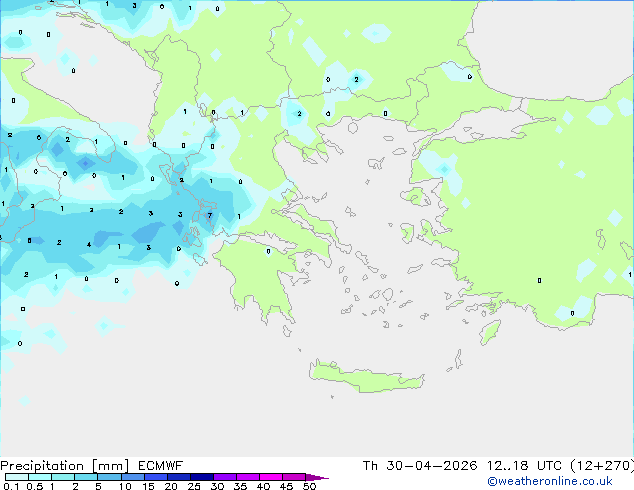Click the precipitation value "4" on the map
The width and height of the screenshot is (634, 490).
click(x=89, y=245)
